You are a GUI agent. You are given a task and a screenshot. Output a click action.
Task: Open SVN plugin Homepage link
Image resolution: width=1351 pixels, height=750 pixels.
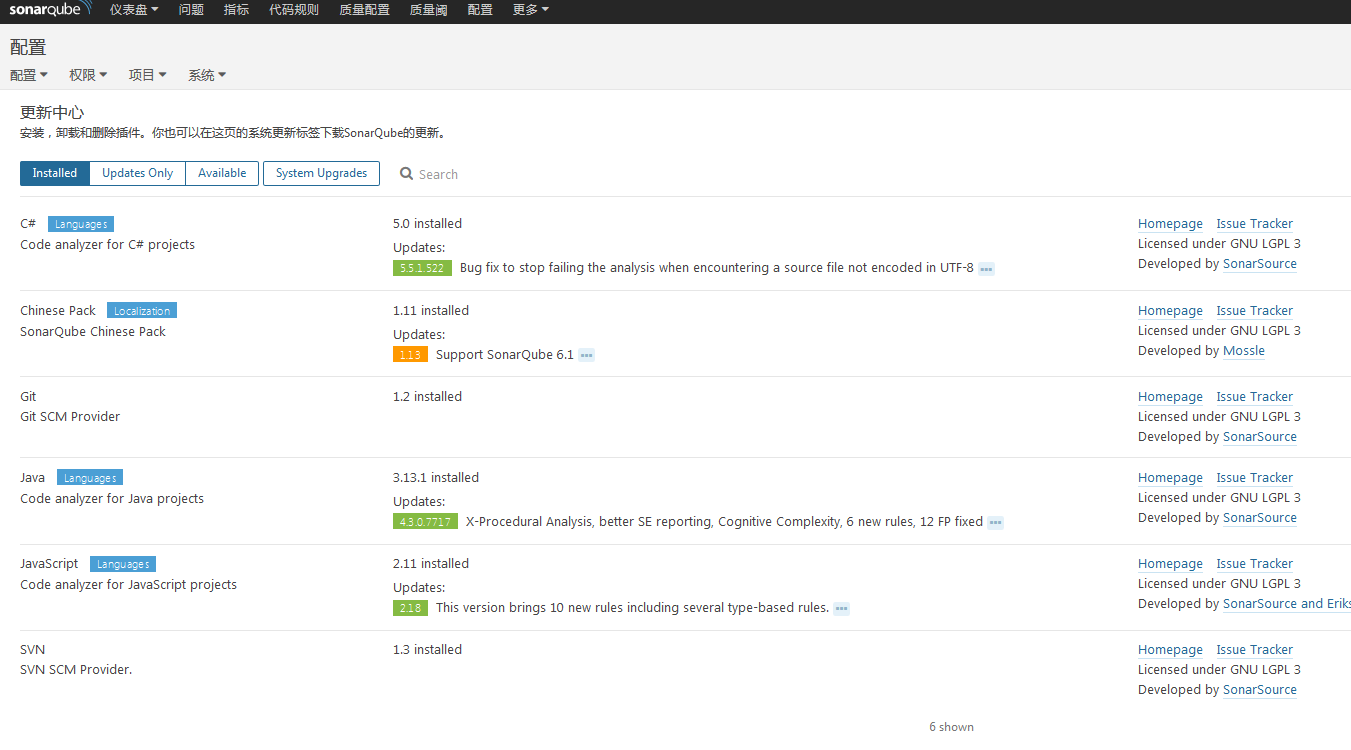point(1170,650)
